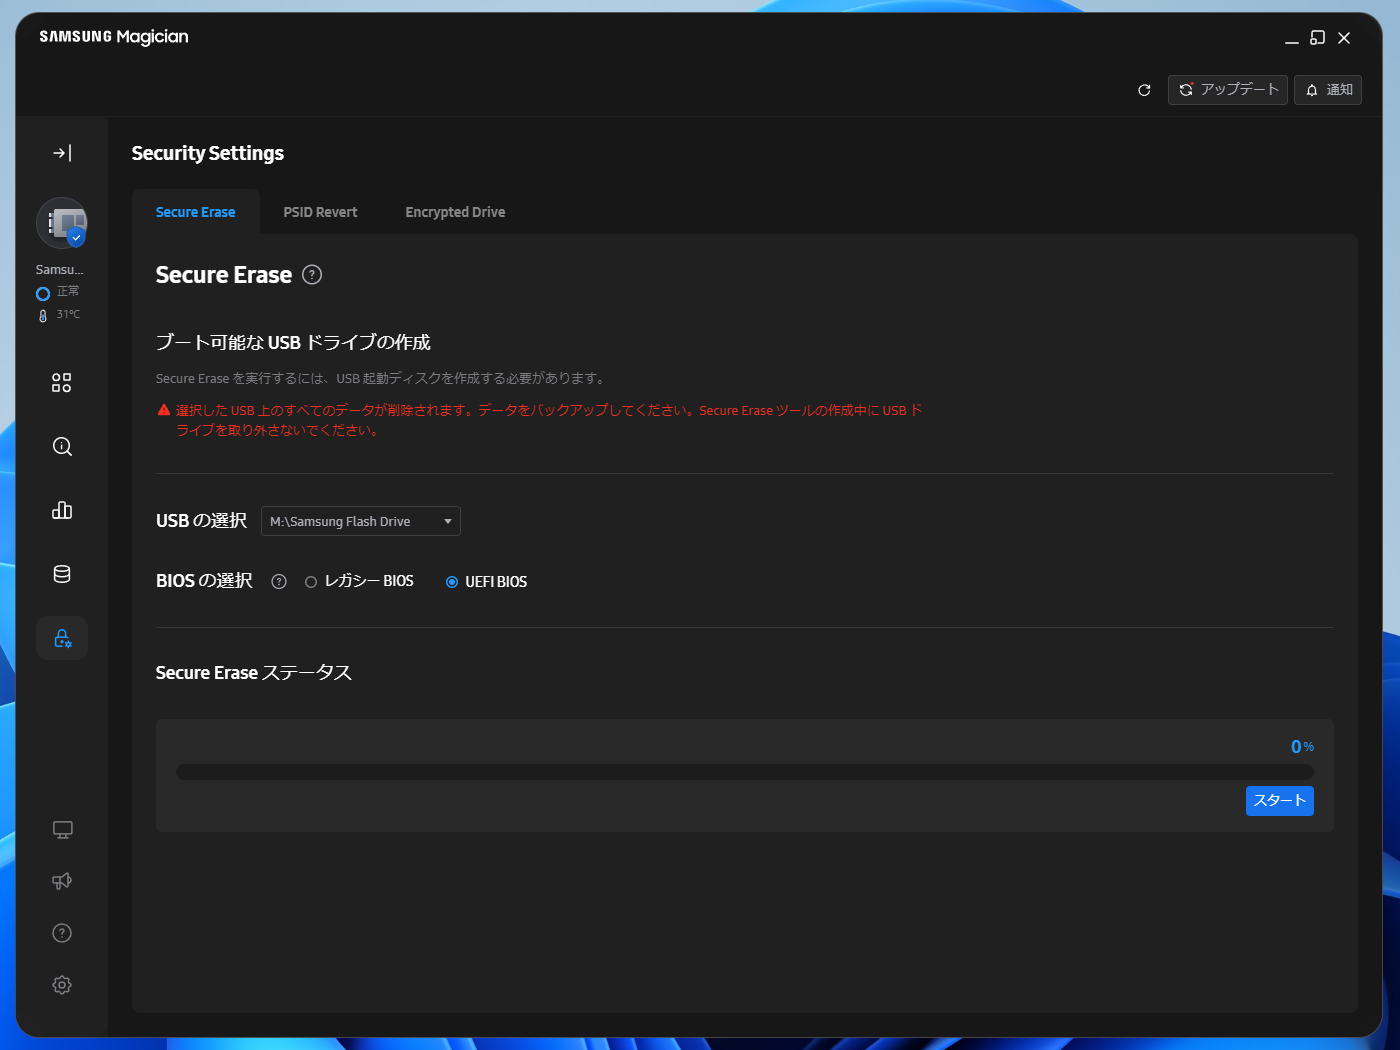
Task: Open the Data Management database icon
Action: click(62, 574)
